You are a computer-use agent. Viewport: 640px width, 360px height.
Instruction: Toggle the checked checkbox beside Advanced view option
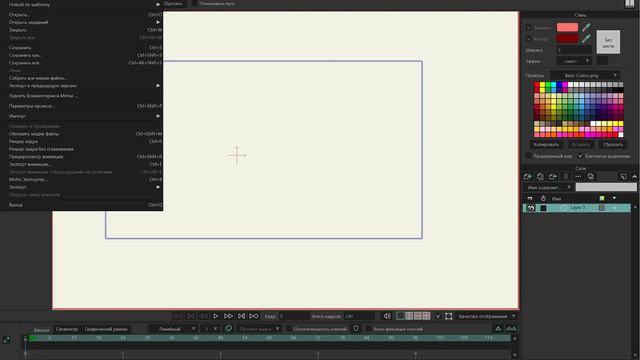[x=580, y=156]
